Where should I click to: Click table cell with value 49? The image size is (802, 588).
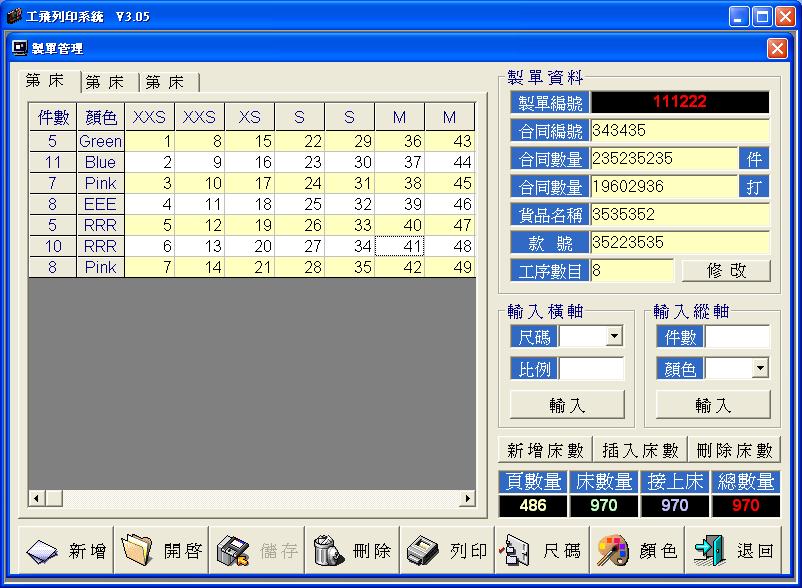pos(450,267)
